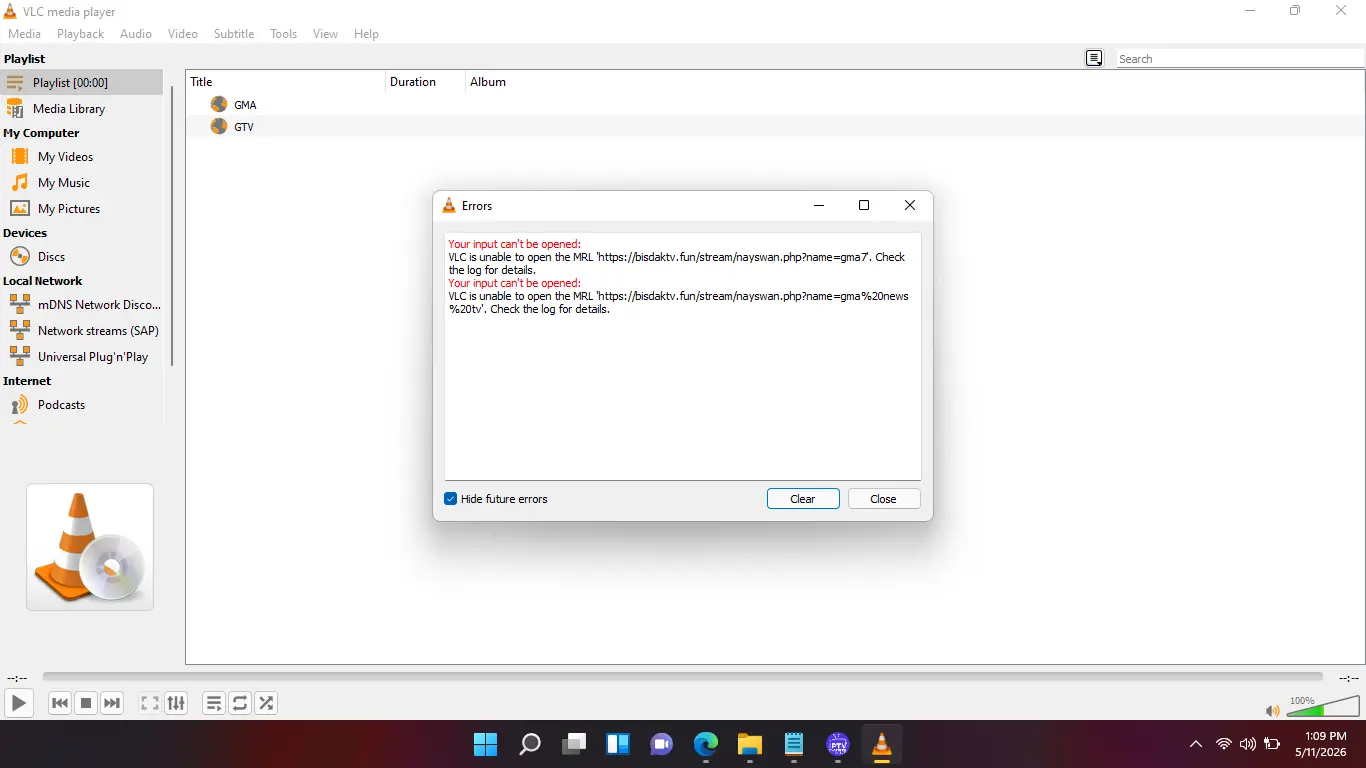Skip to next media in playlist
Viewport: 1366px width, 768px height.
point(112,703)
